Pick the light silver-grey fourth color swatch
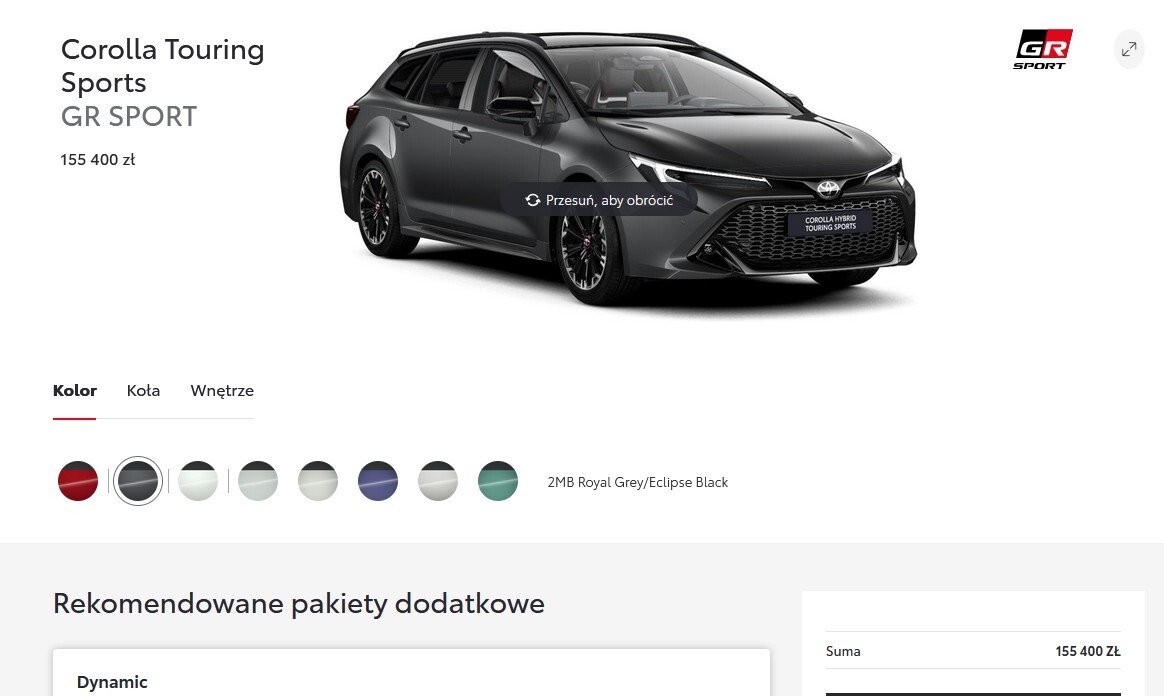Image resolution: width=1164 pixels, height=696 pixels. 258,481
